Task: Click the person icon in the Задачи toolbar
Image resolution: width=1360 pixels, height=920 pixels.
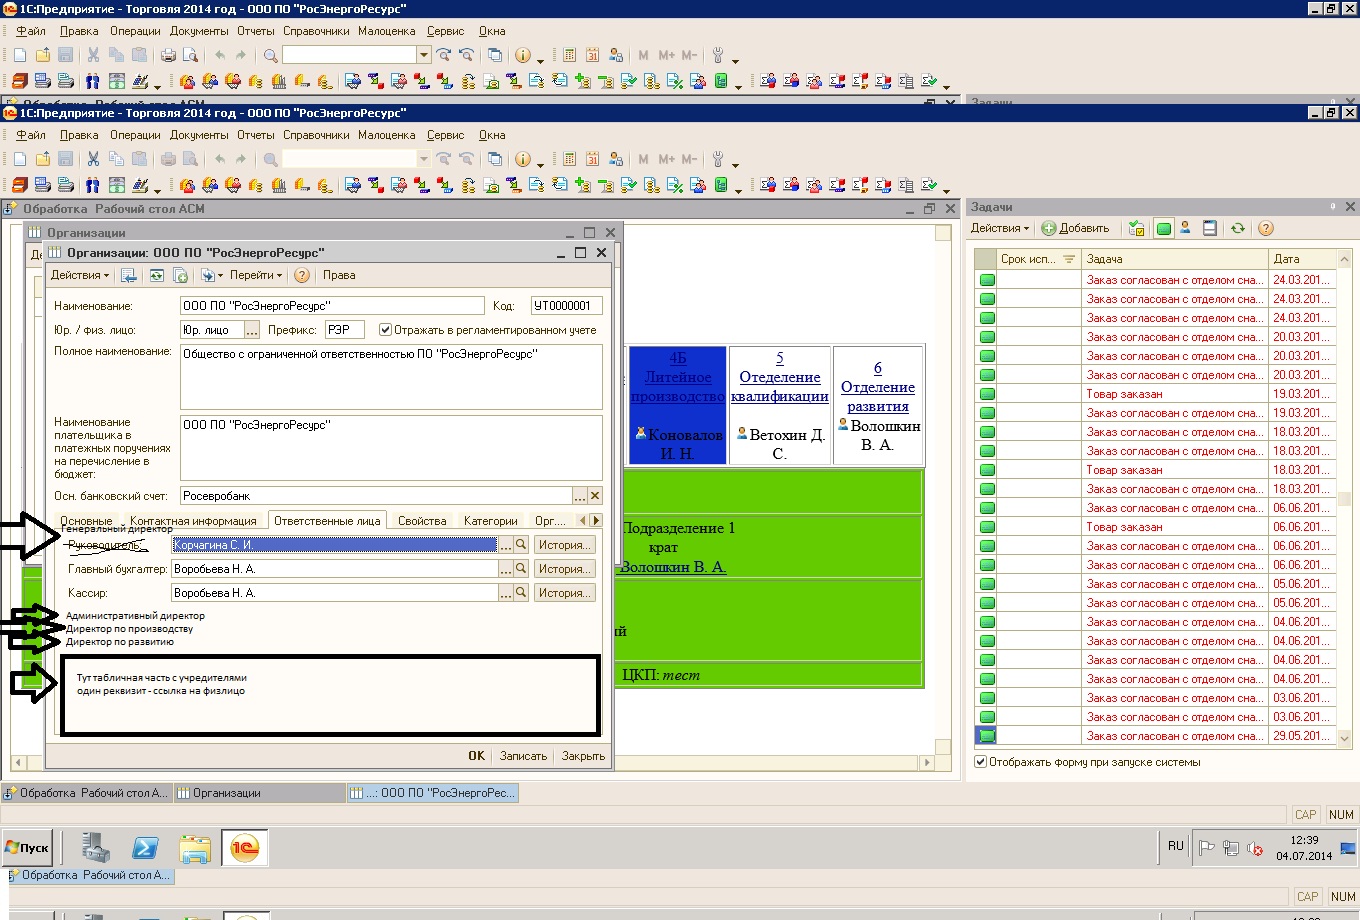Action: (1185, 228)
